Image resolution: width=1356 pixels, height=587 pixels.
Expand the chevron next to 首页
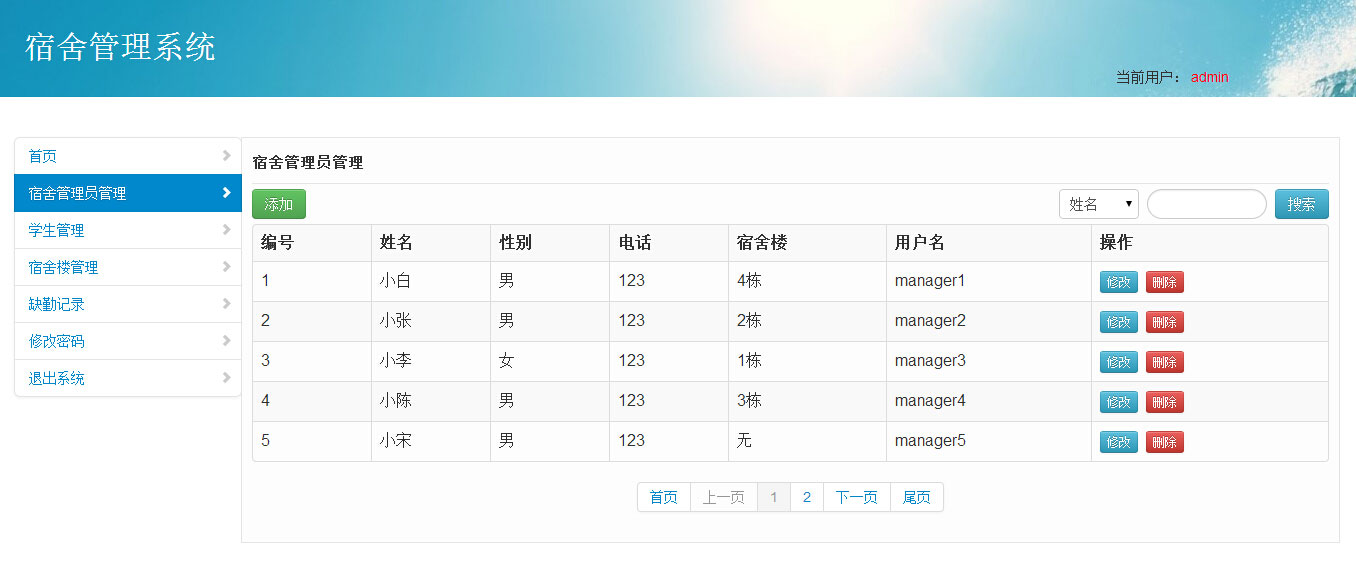(228, 155)
